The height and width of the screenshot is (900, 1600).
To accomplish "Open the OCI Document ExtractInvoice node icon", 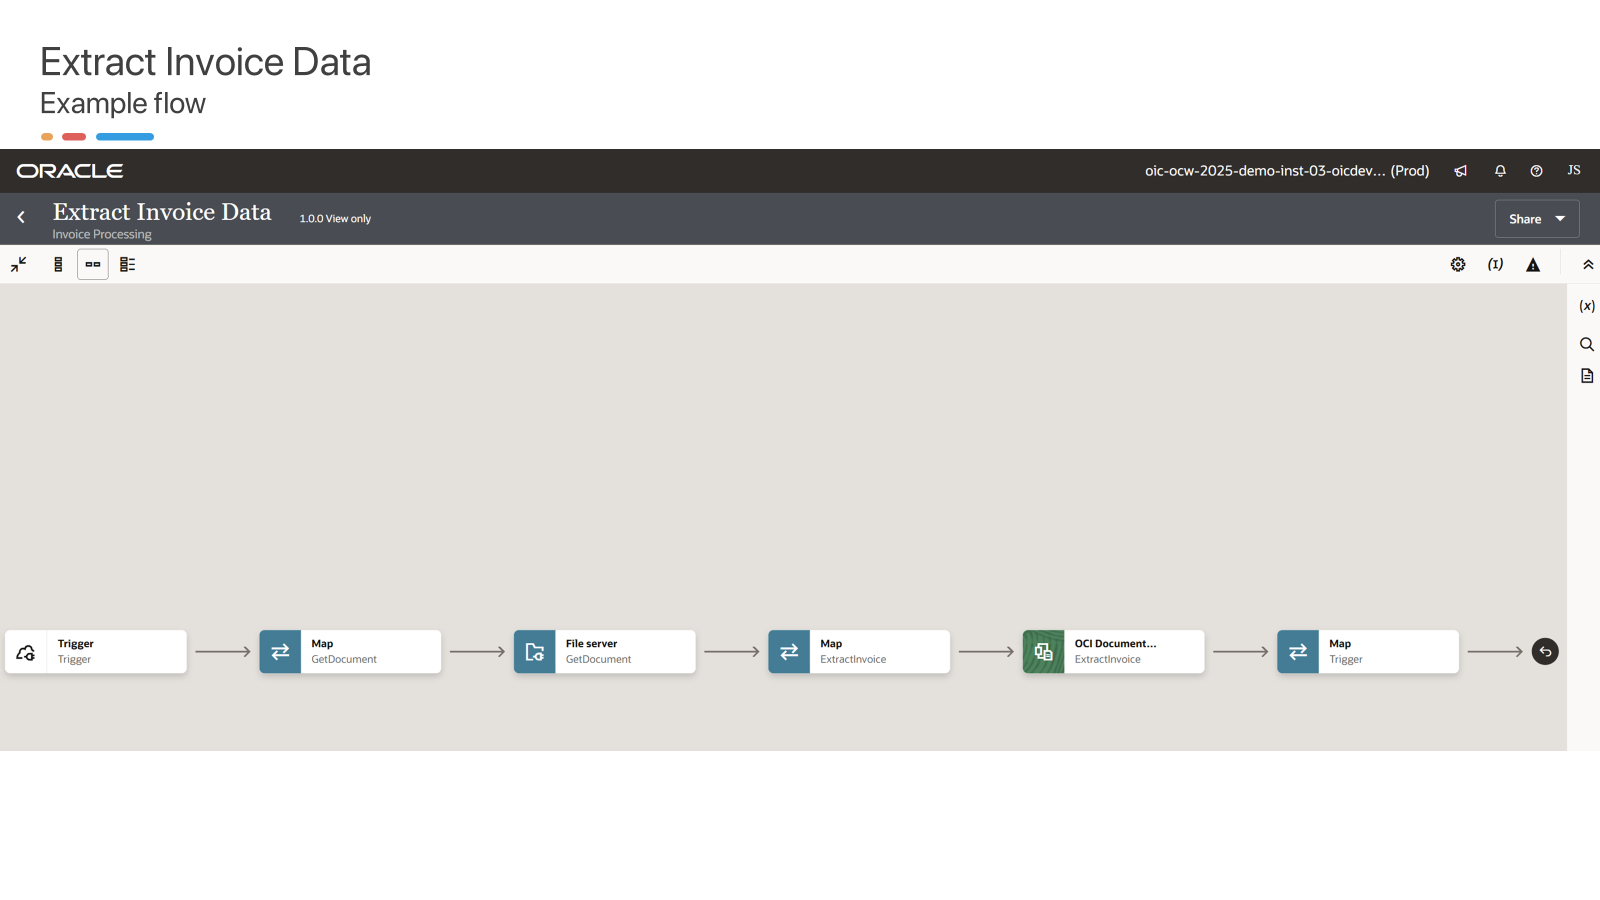I will (x=1044, y=651).
